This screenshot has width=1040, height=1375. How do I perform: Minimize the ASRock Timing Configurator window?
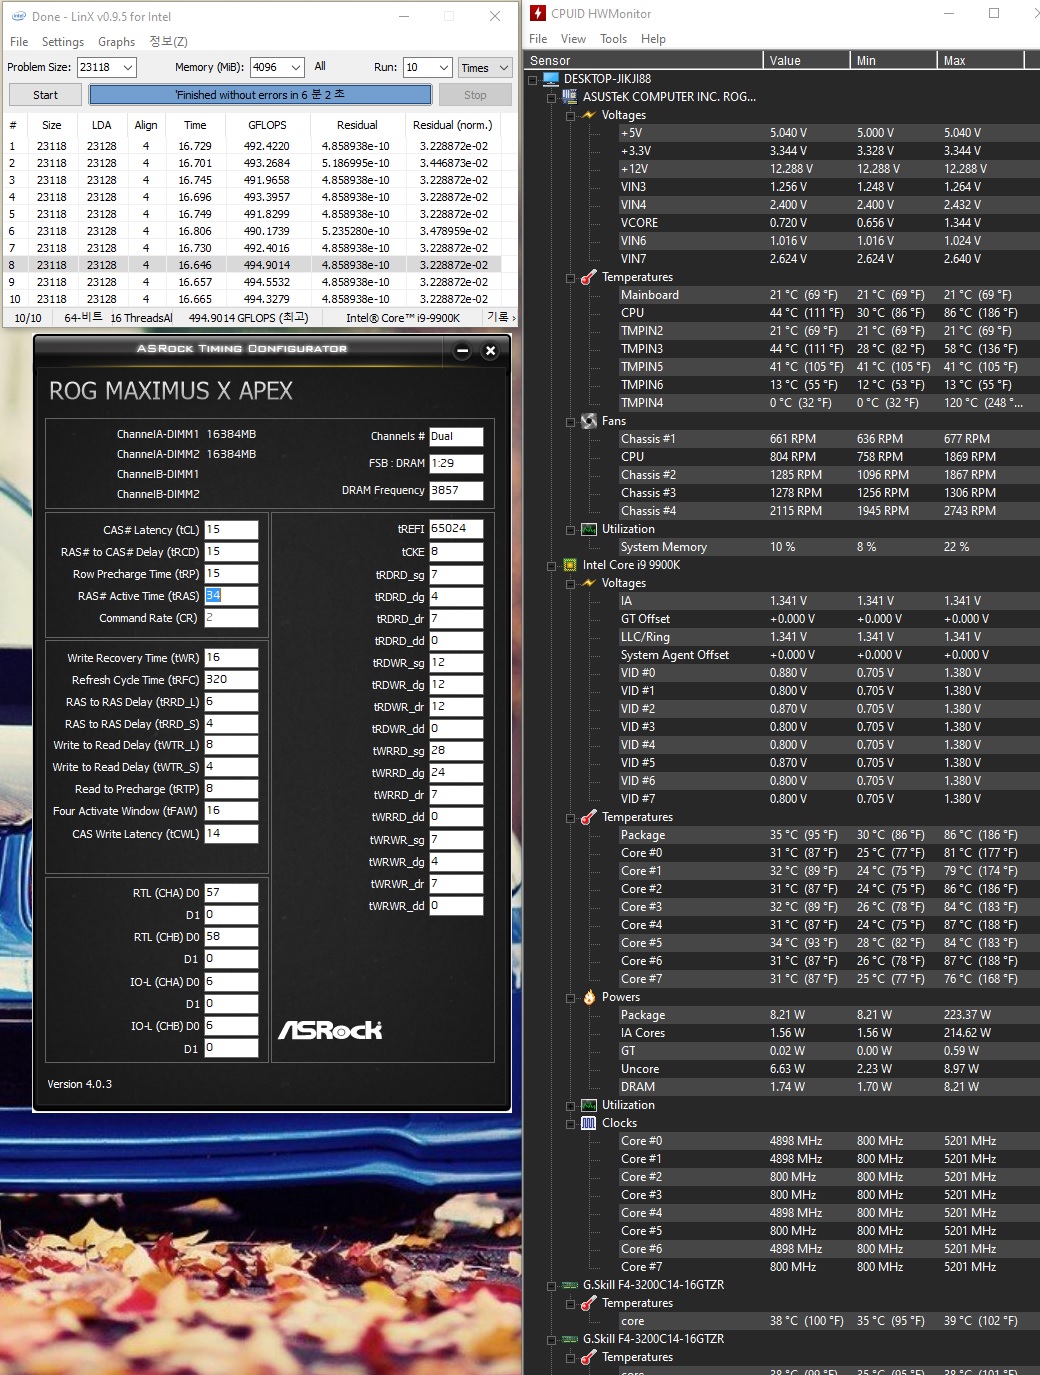pos(462,351)
